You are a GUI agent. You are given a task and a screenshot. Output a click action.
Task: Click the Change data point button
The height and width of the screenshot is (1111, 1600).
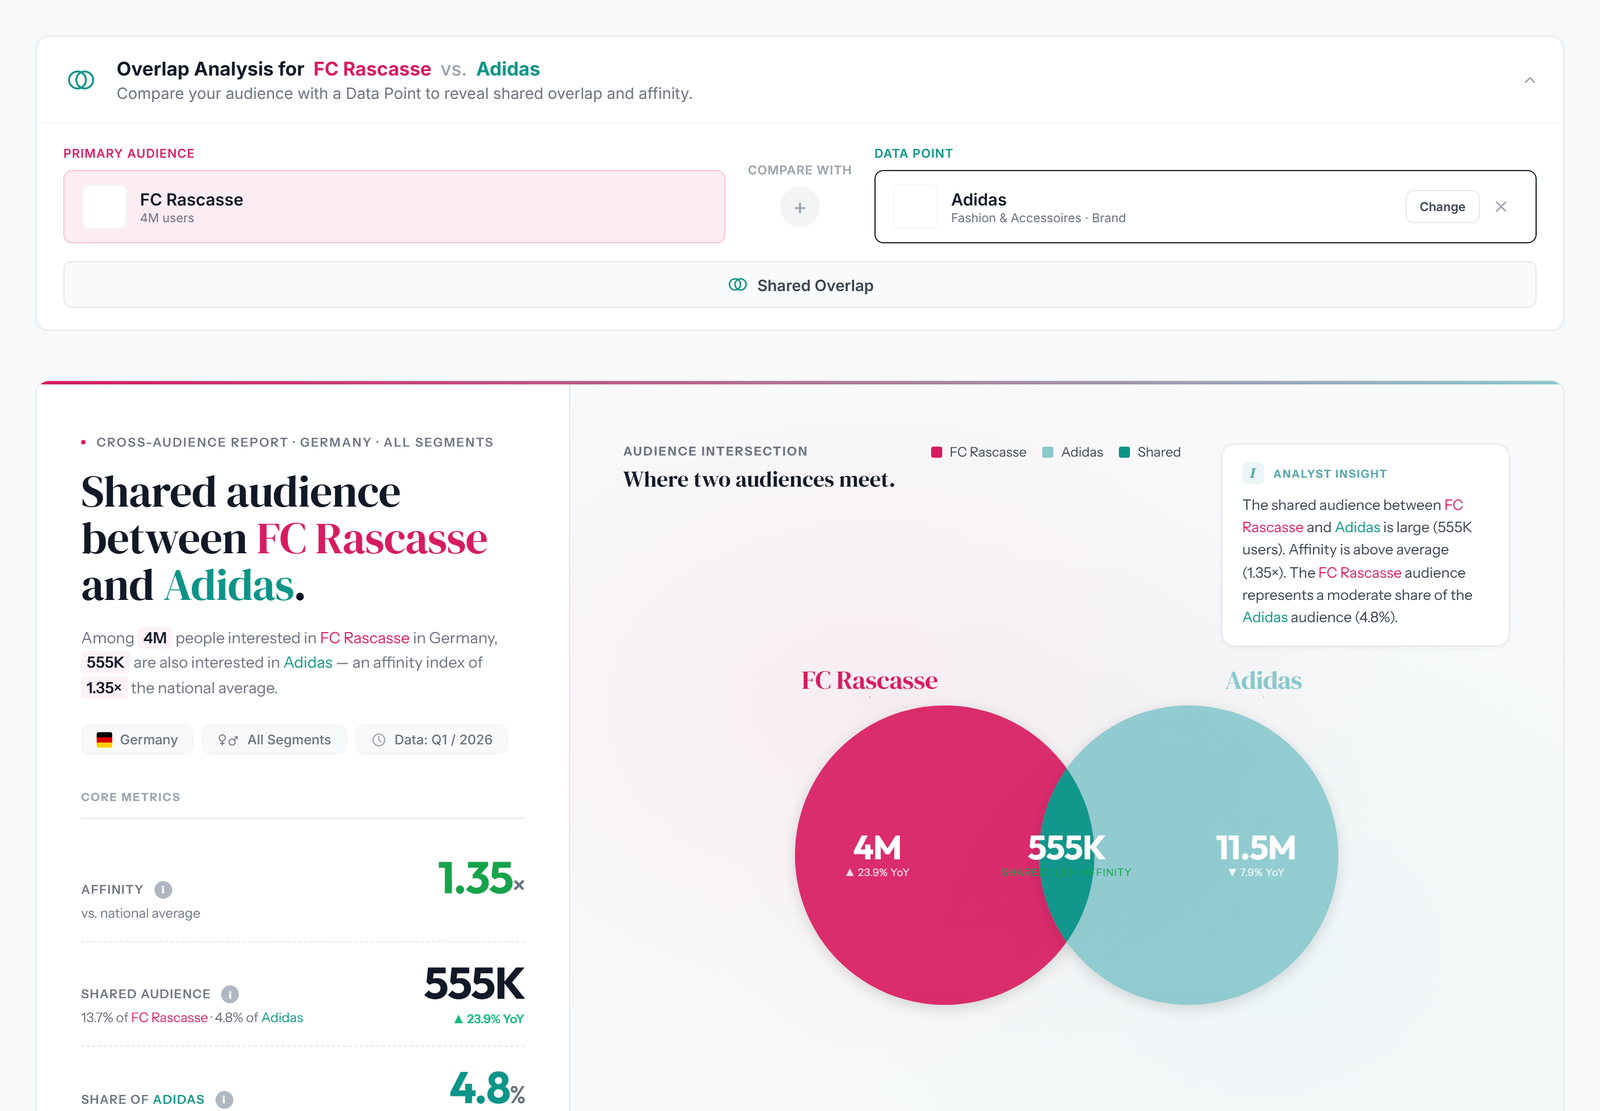(1442, 207)
